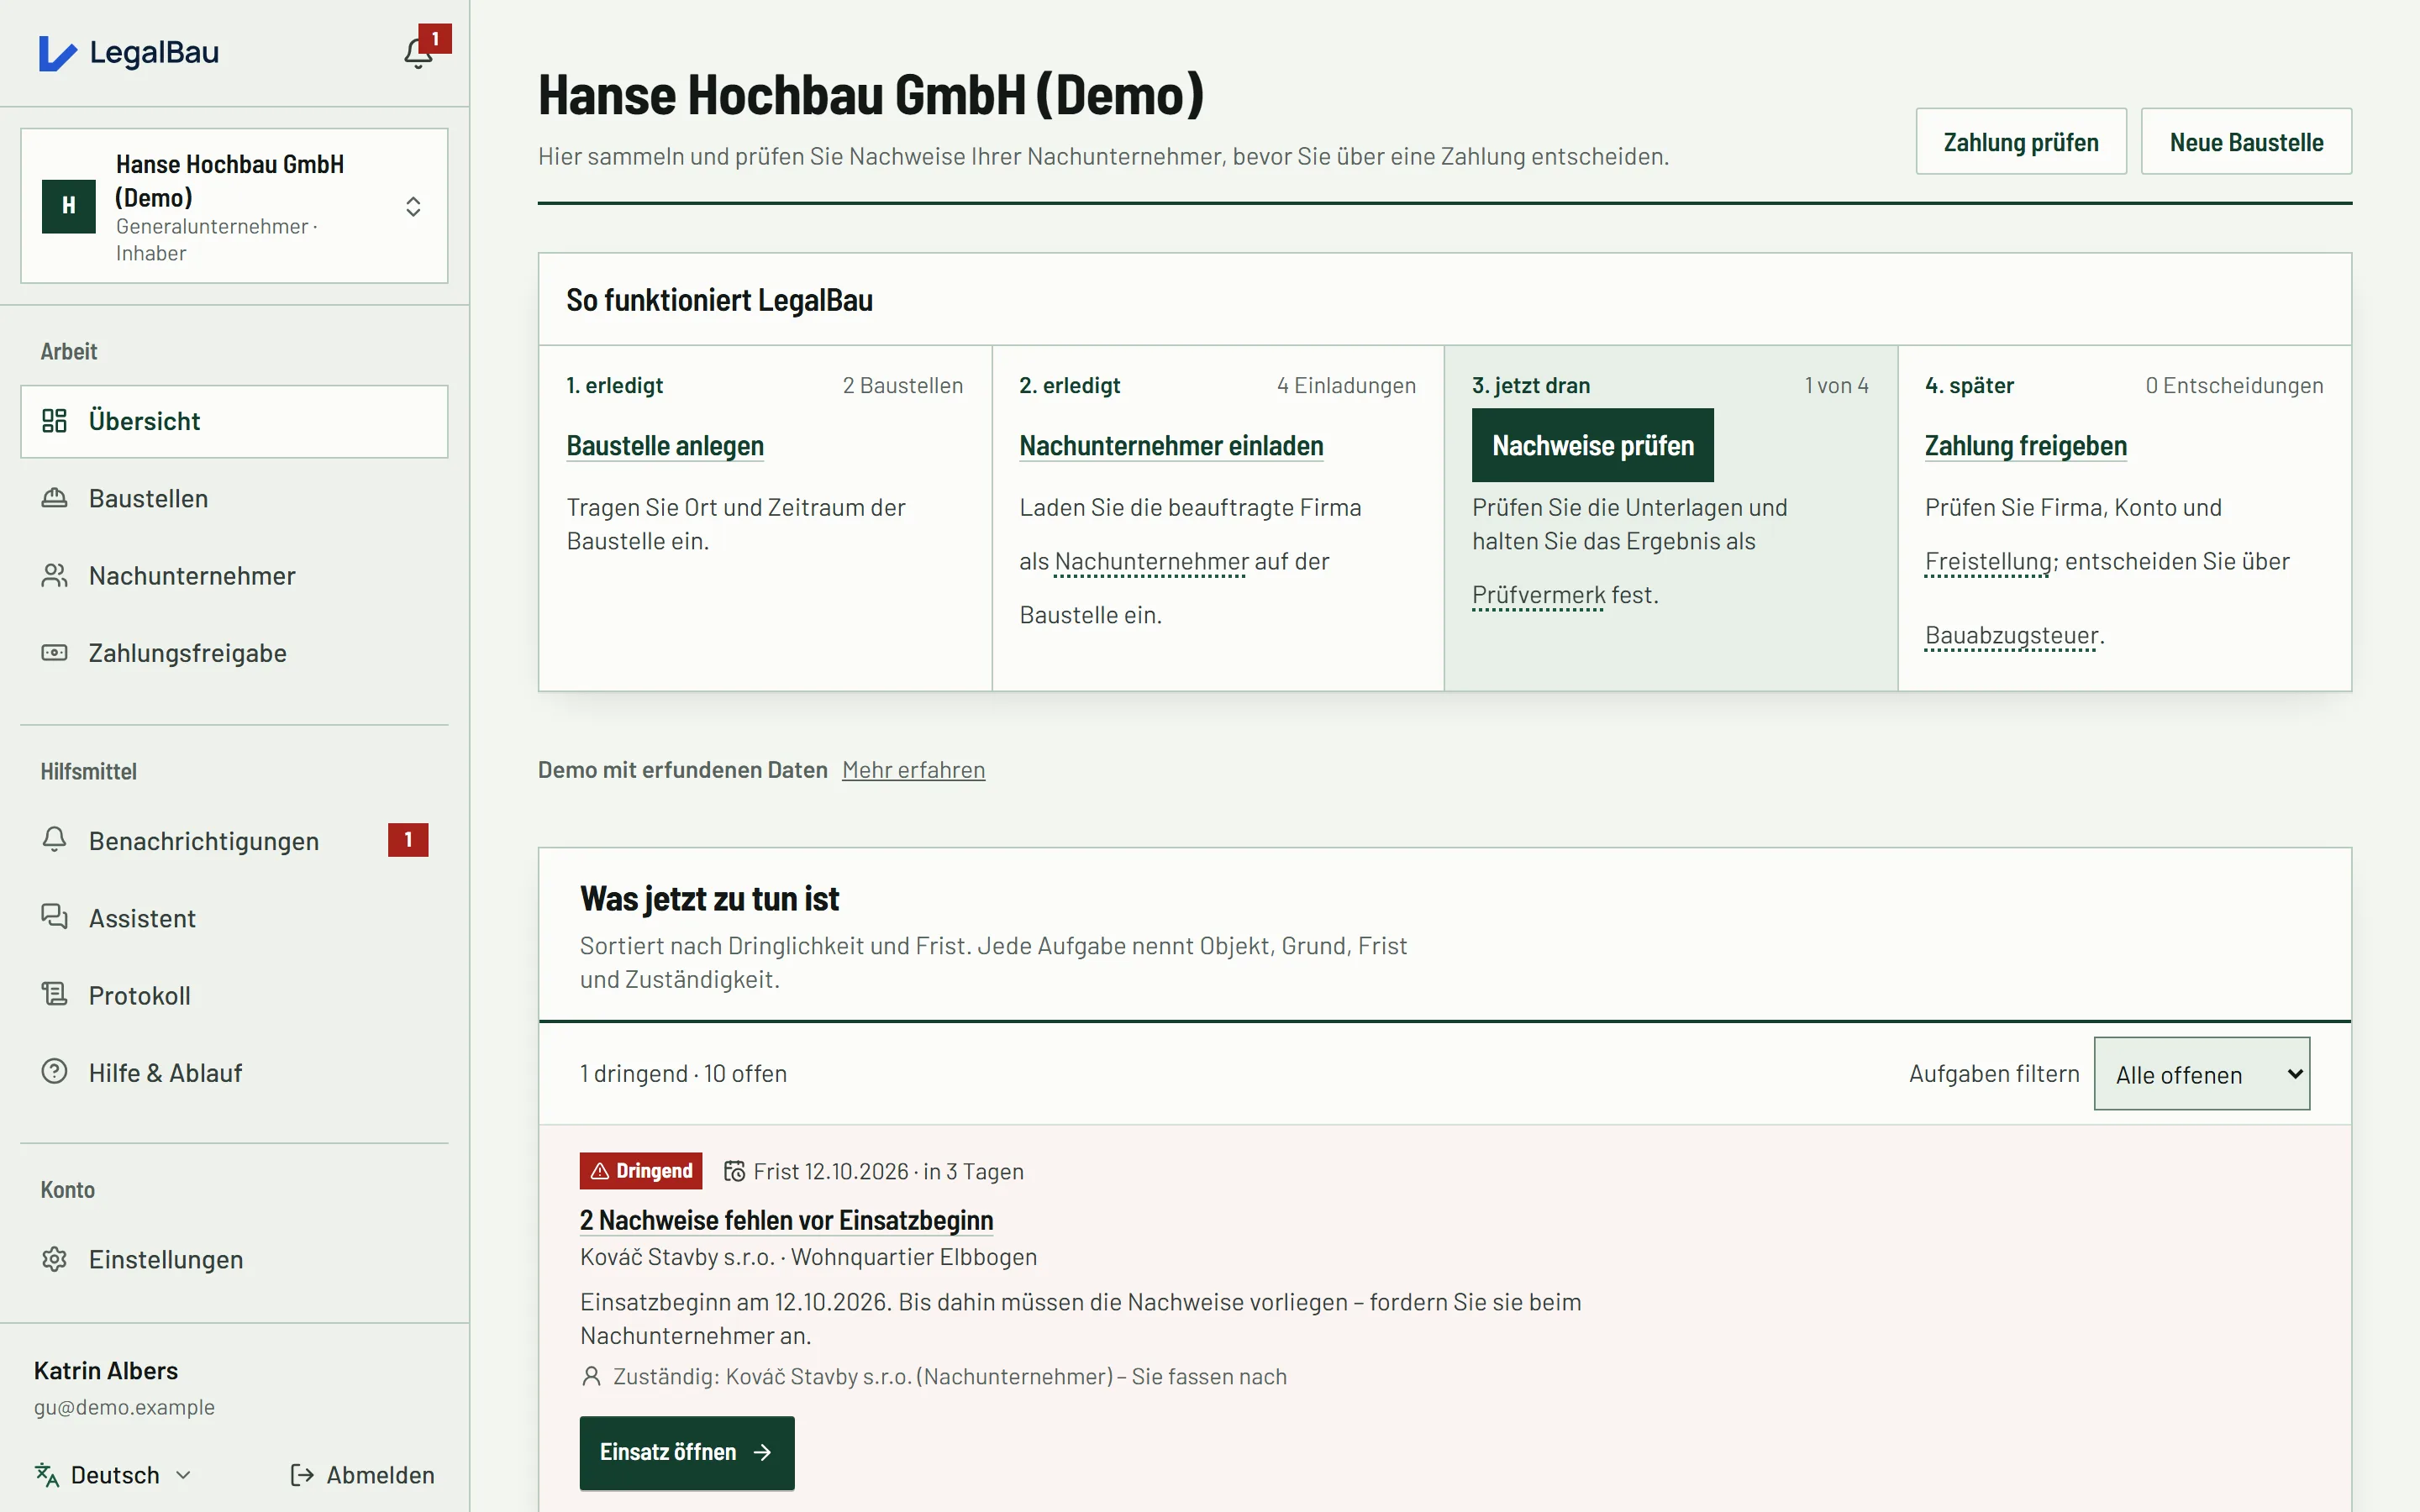Click the Benachrichtigungen count badge
The width and height of the screenshot is (2420, 1512).
tap(408, 840)
